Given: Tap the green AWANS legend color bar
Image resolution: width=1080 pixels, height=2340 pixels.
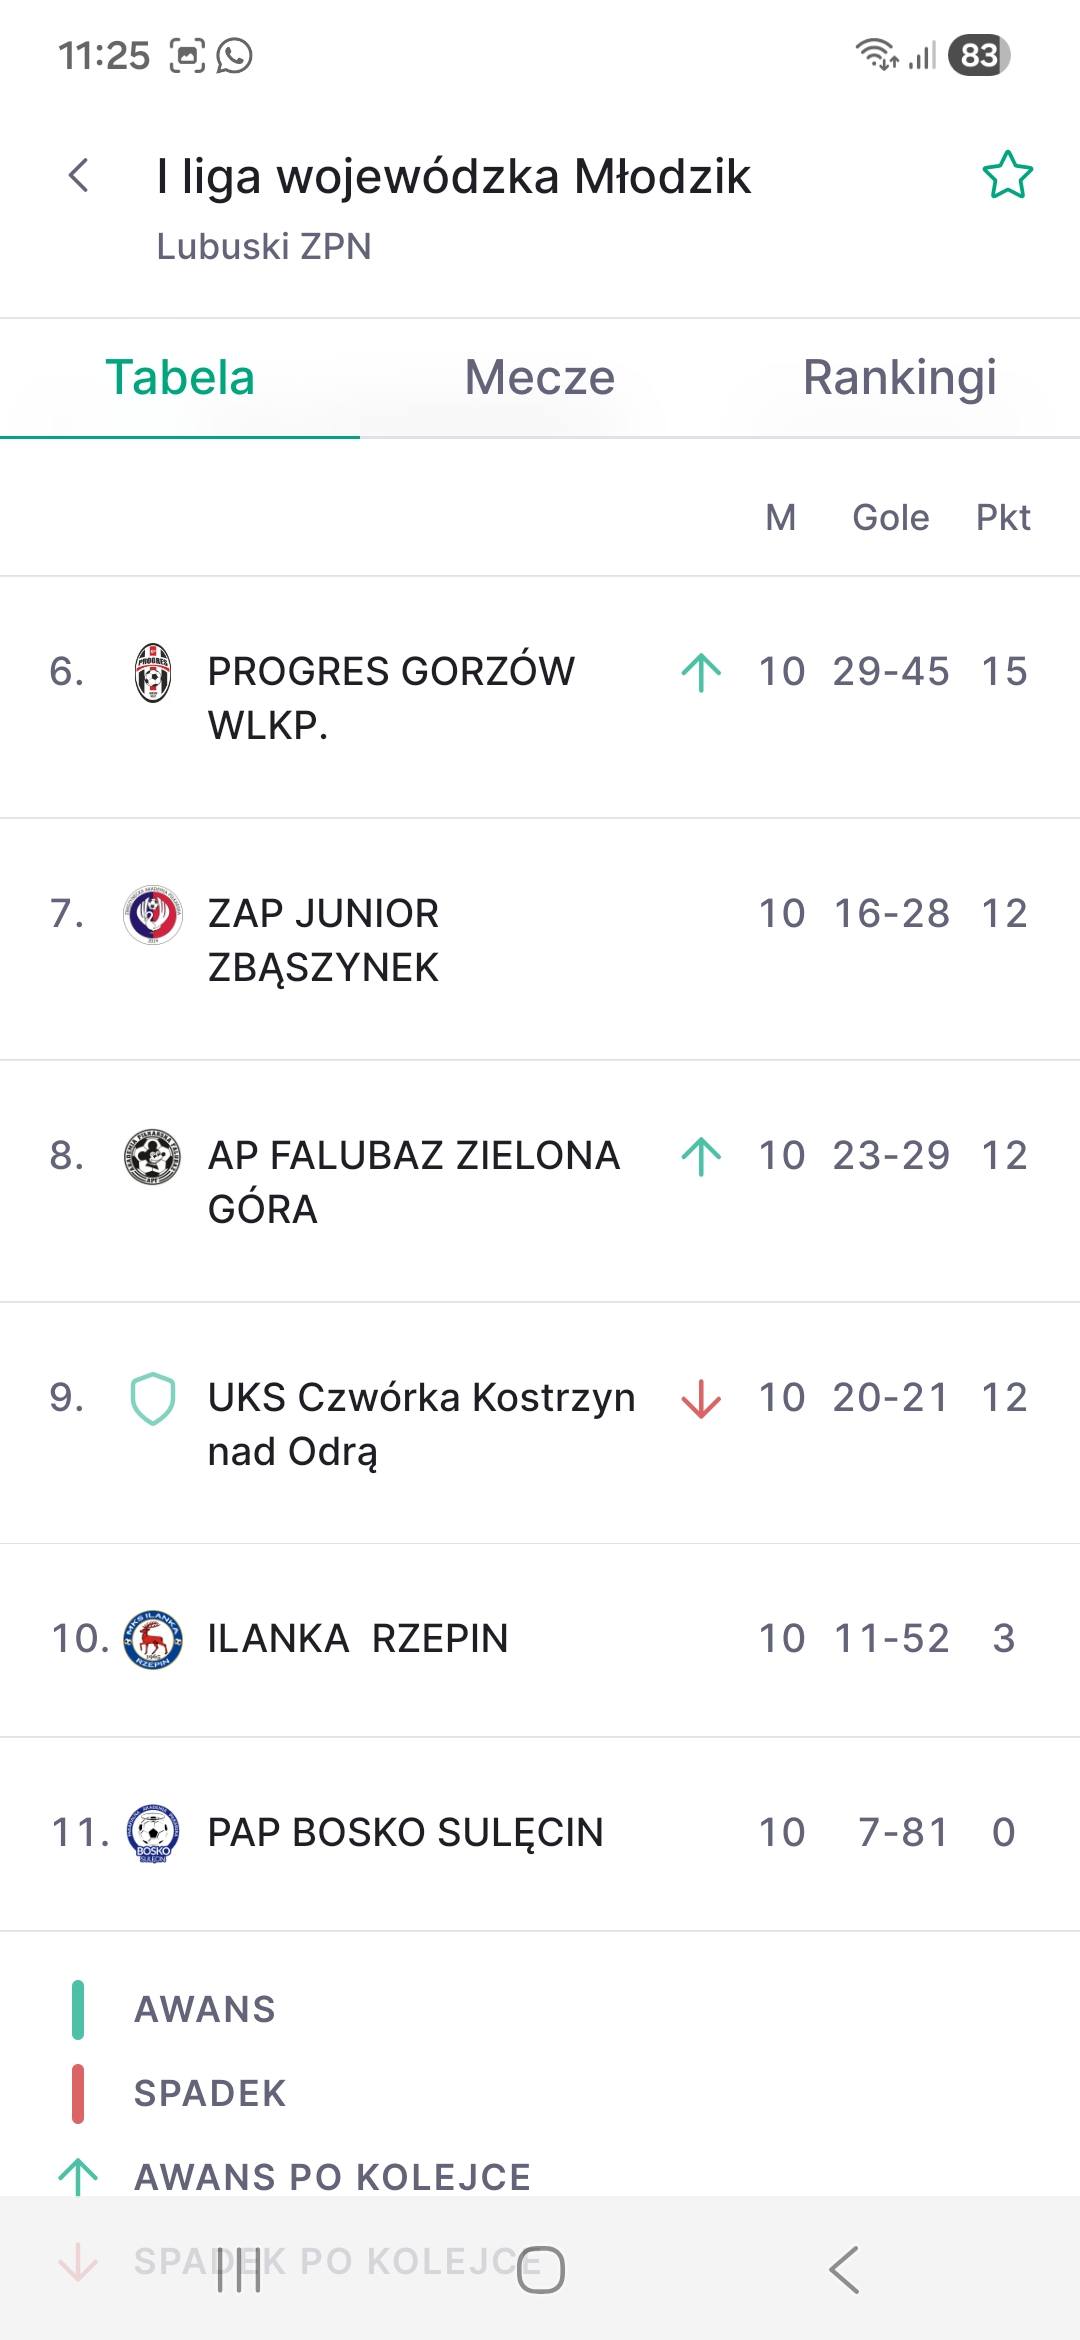Looking at the screenshot, I should click(x=78, y=2010).
